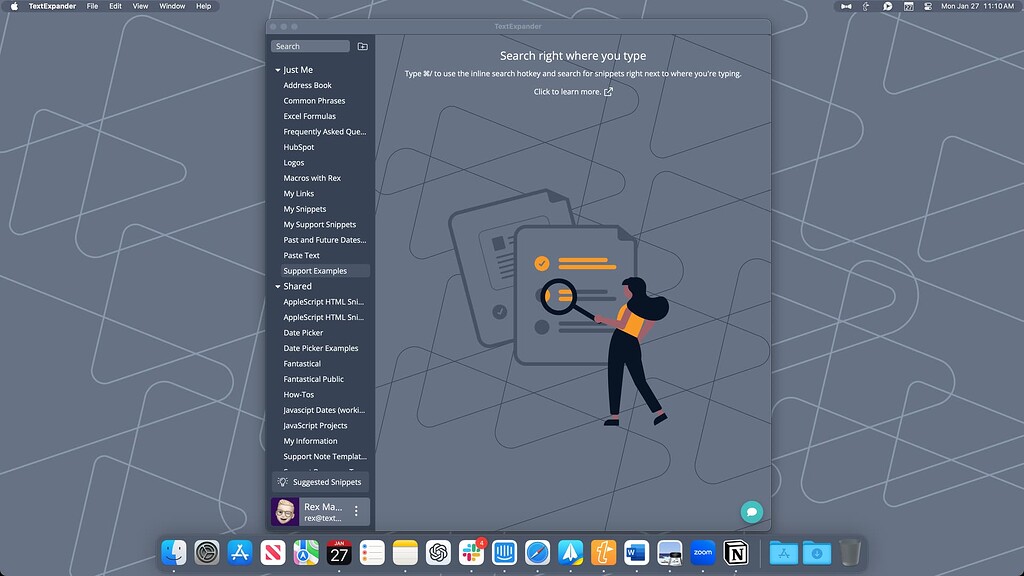Expand the Date Picker Examples group
The image size is (1024, 576).
pos(322,348)
